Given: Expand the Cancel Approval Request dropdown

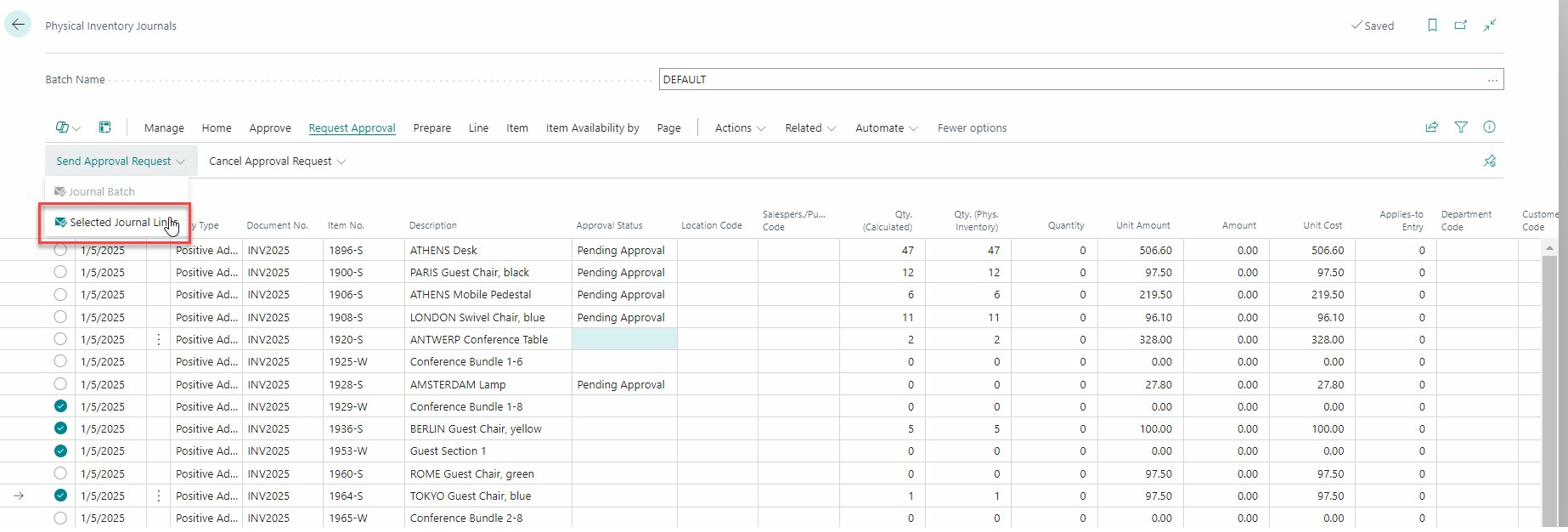Looking at the screenshot, I should pos(277,161).
